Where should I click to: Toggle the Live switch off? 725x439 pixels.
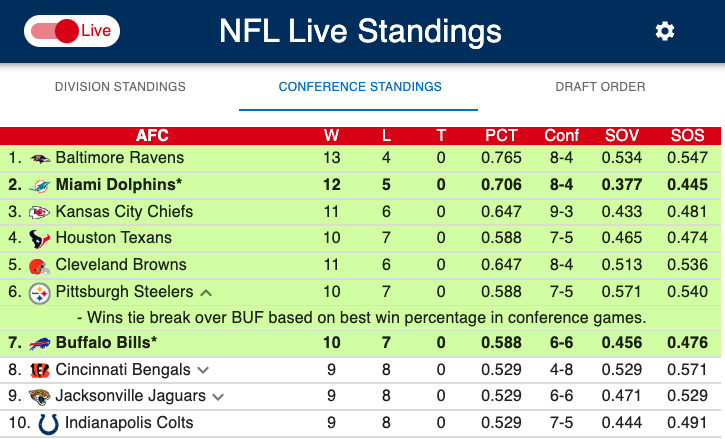tap(70, 31)
